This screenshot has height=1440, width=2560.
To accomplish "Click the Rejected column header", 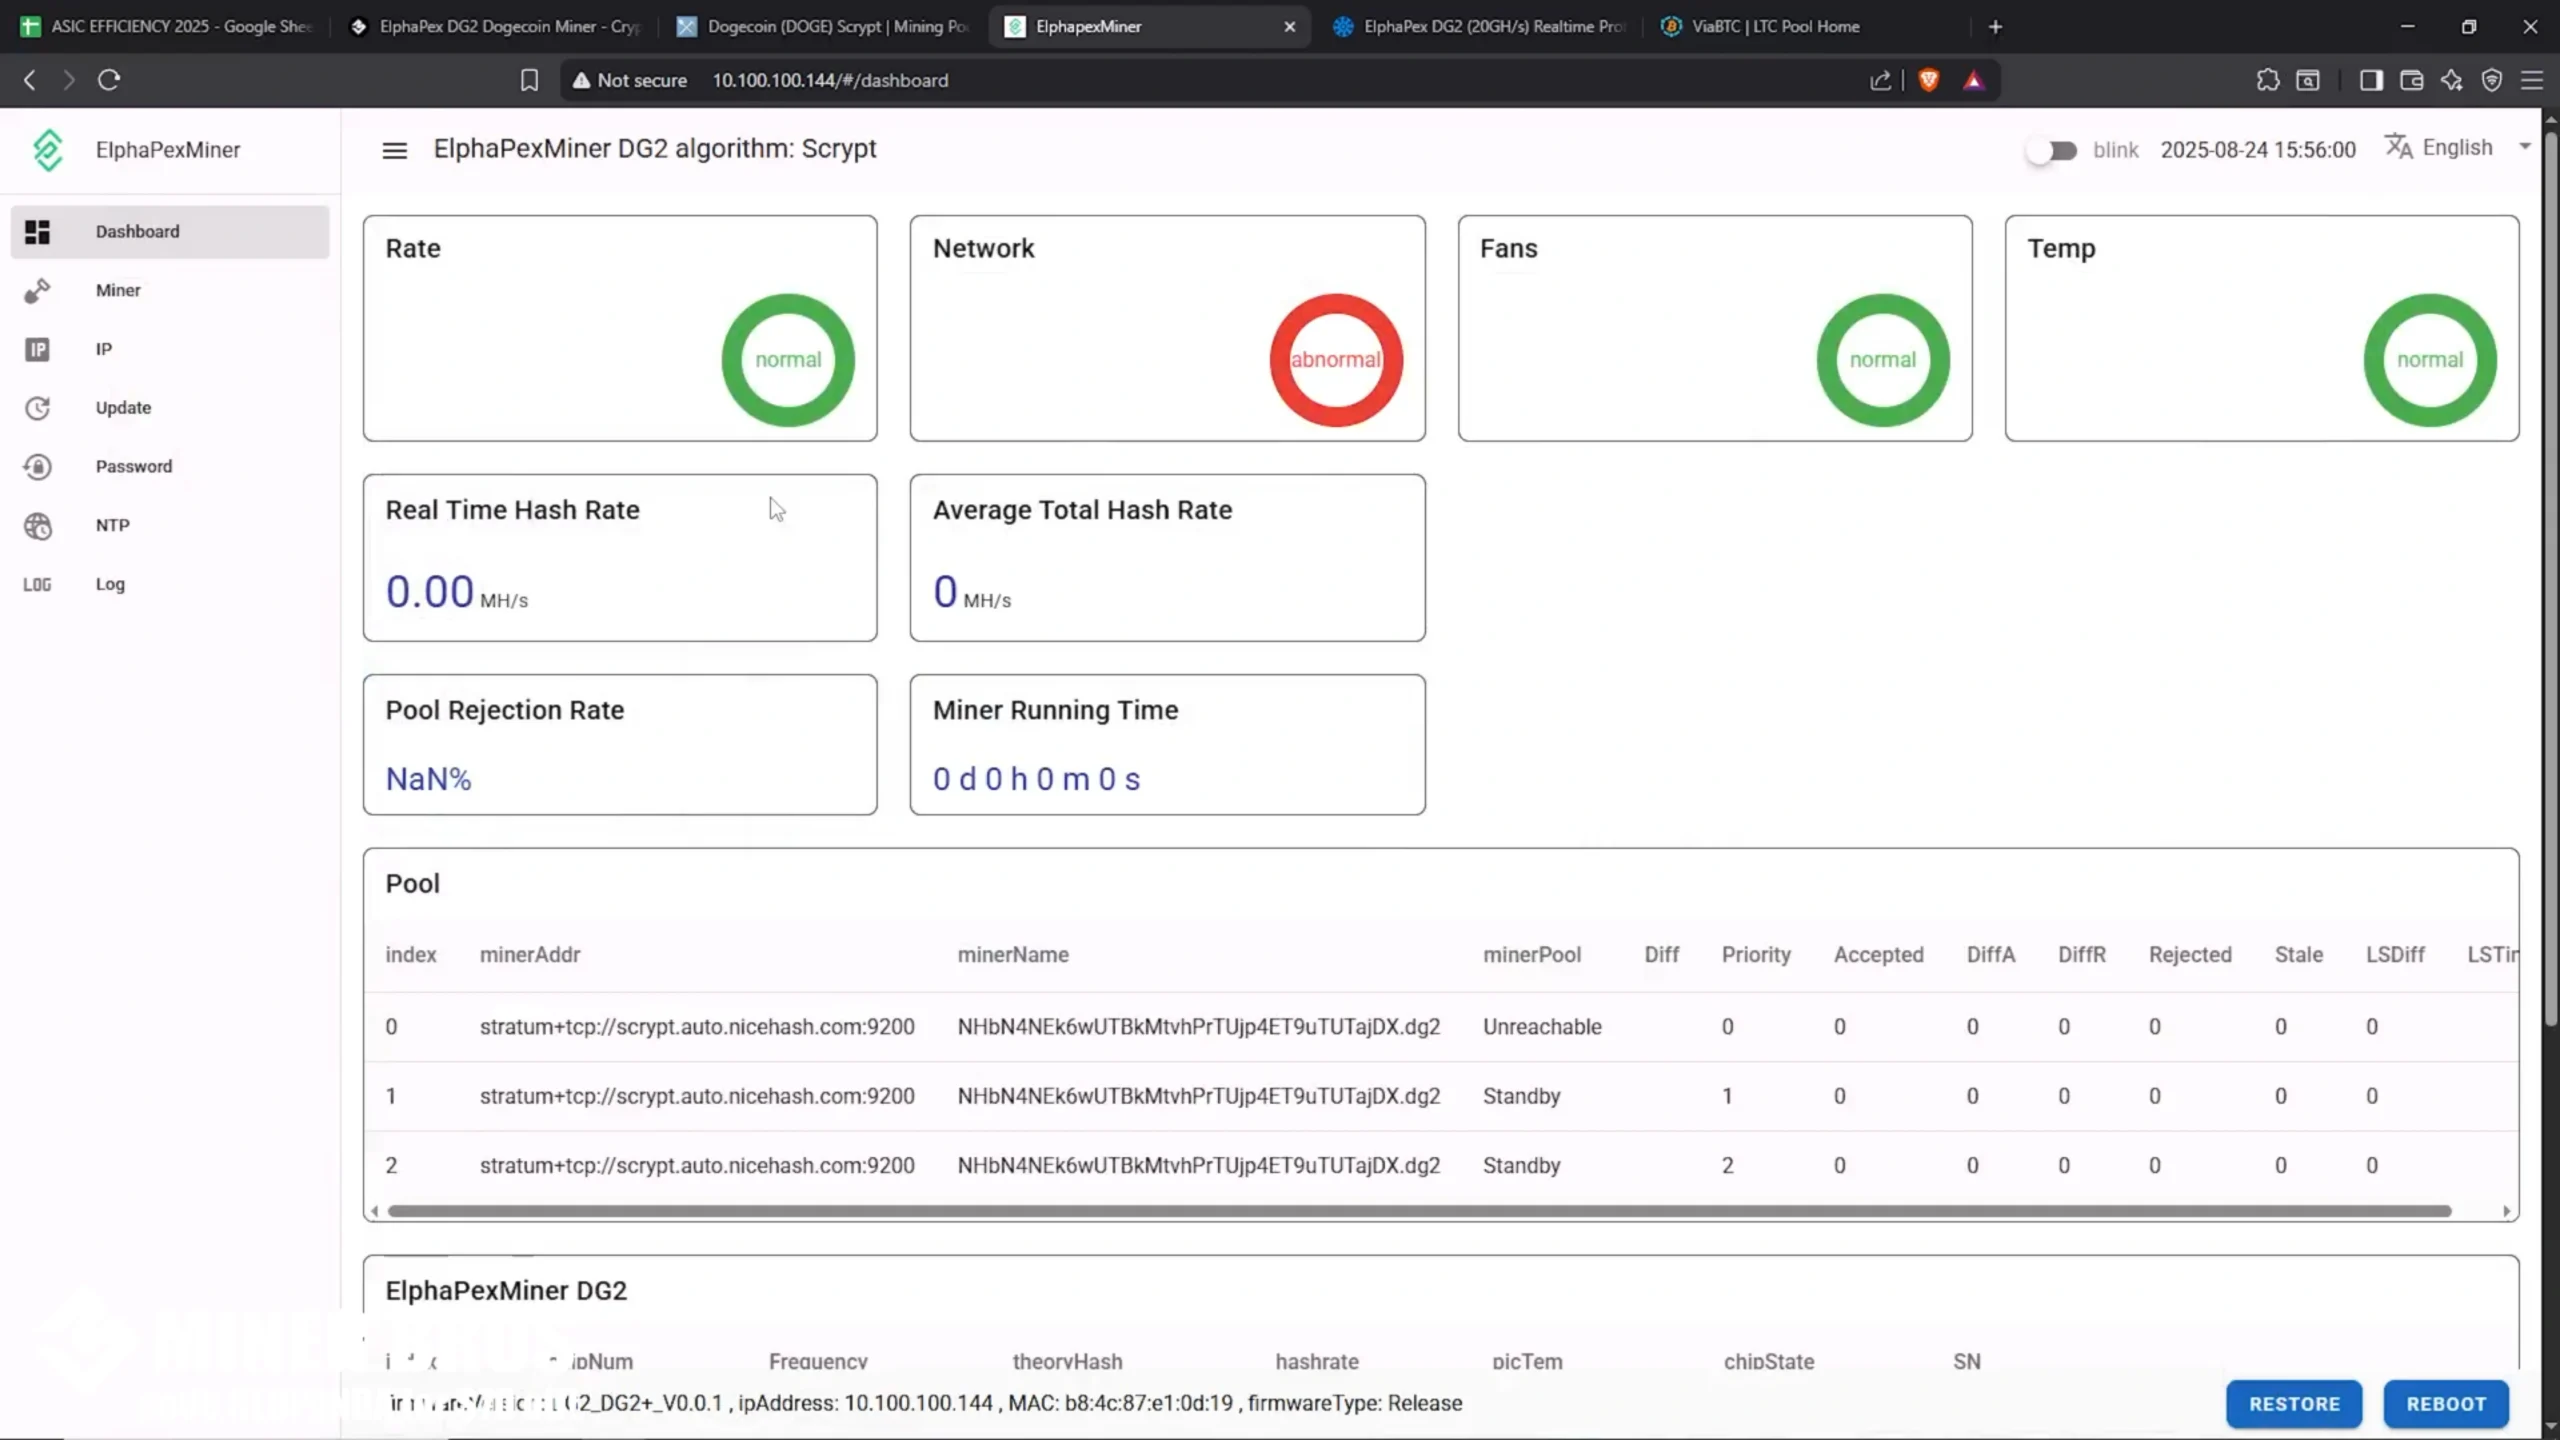I will click(2190, 955).
